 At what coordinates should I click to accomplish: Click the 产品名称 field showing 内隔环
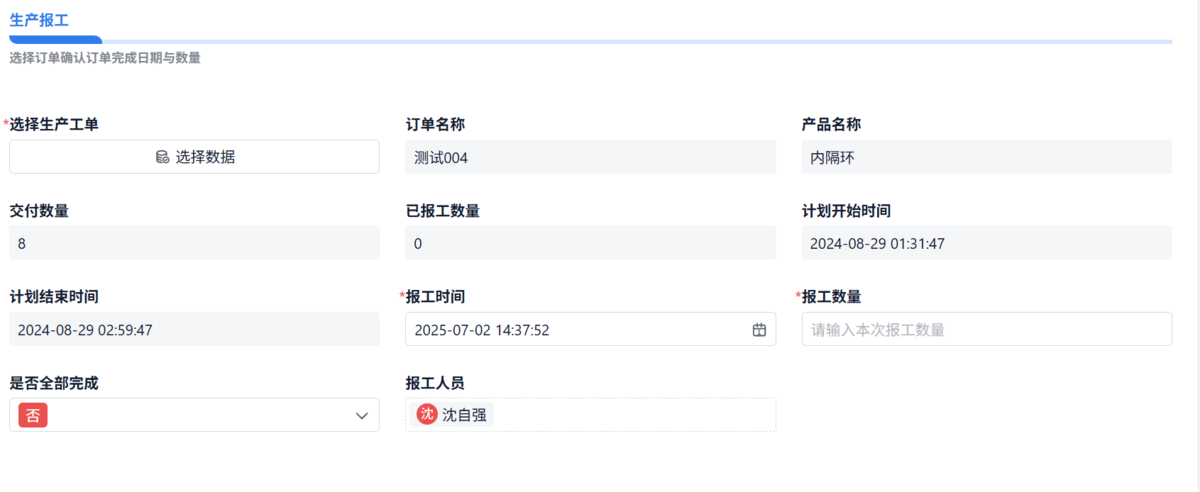tap(987, 157)
